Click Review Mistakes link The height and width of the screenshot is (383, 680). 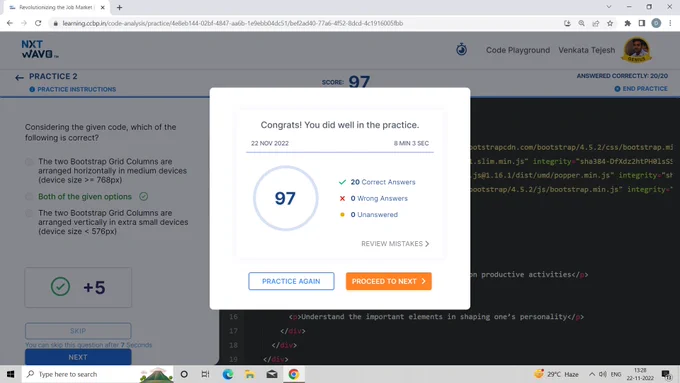(395, 244)
